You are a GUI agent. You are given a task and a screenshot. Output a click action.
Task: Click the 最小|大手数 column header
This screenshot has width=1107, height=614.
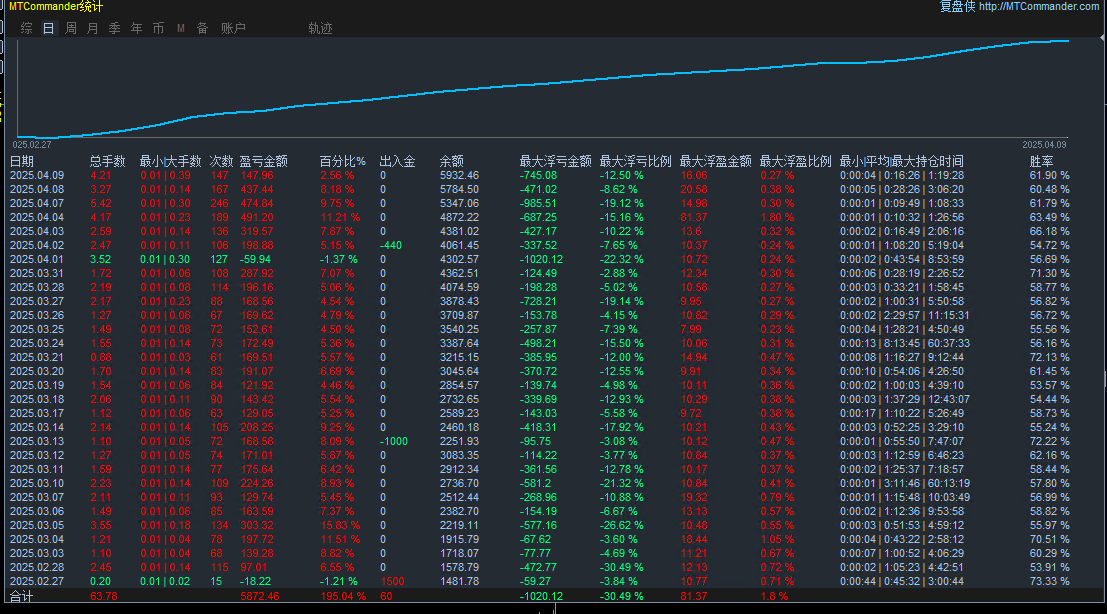170,162
